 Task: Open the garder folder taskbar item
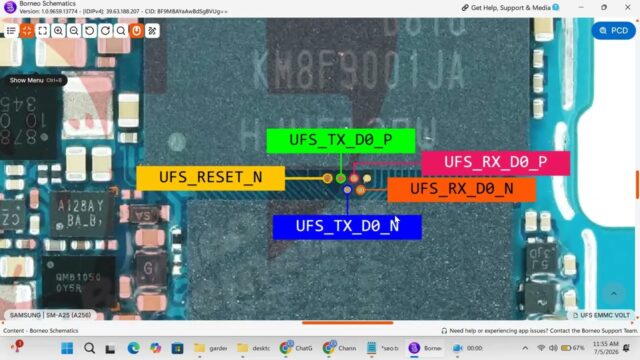click(x=211, y=348)
